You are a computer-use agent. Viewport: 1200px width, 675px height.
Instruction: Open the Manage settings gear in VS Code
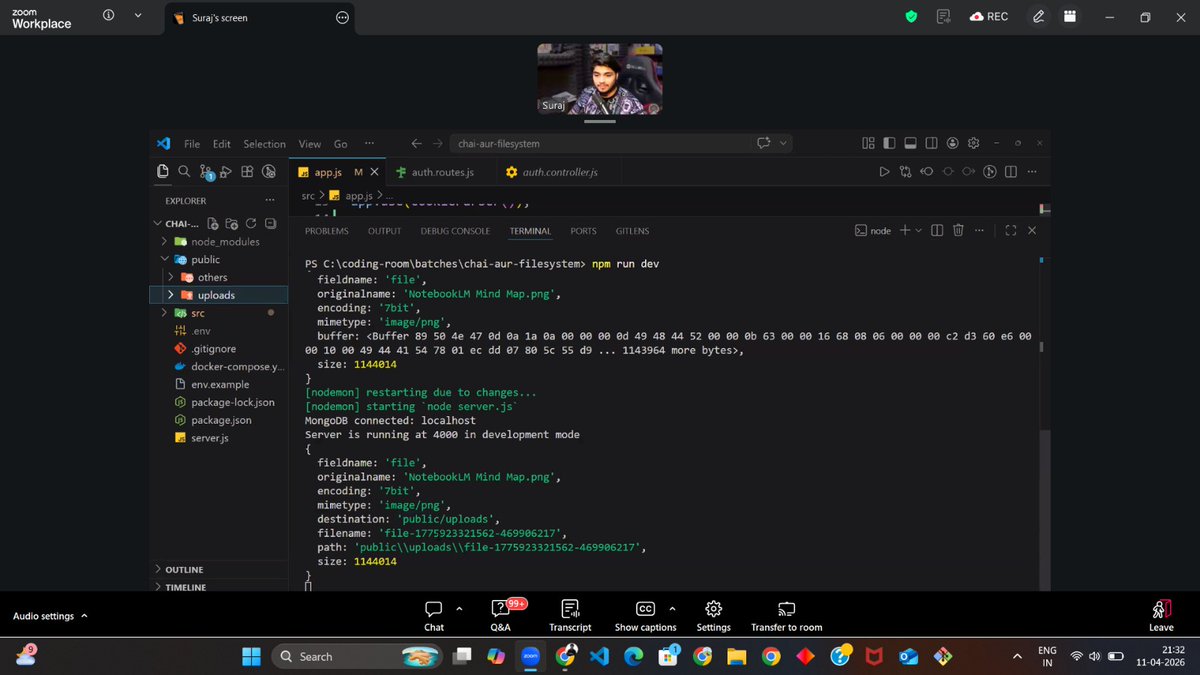point(972,143)
